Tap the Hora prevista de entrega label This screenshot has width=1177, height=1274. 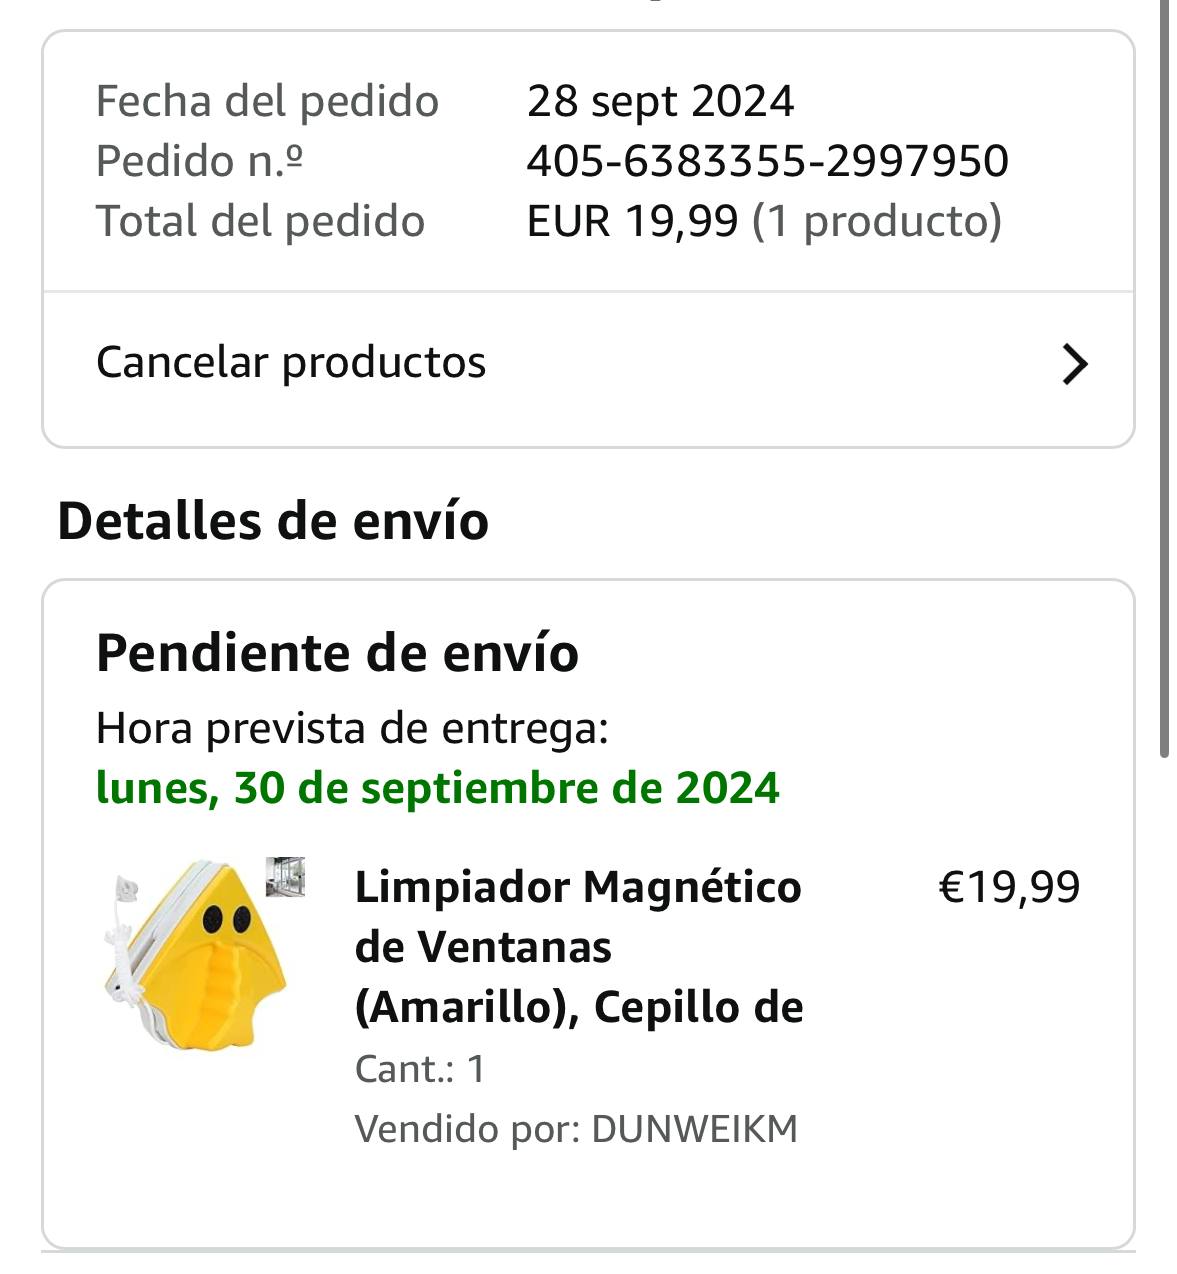352,729
